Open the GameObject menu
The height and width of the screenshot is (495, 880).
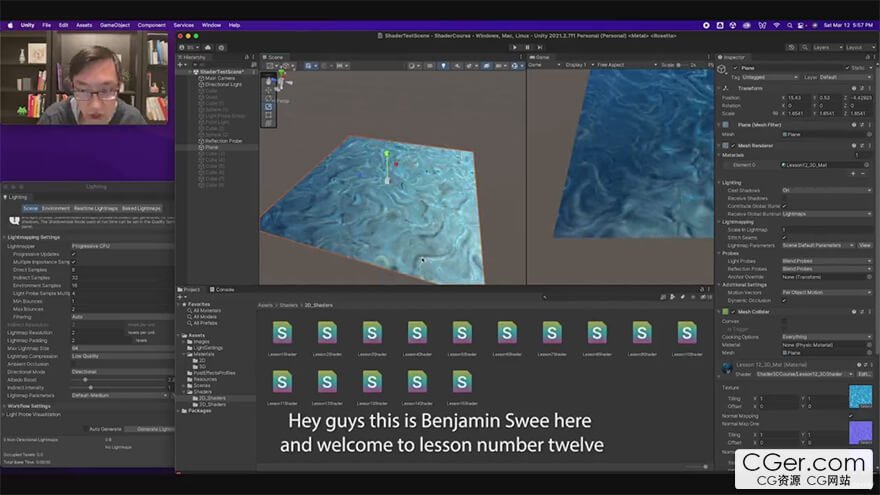click(112, 24)
